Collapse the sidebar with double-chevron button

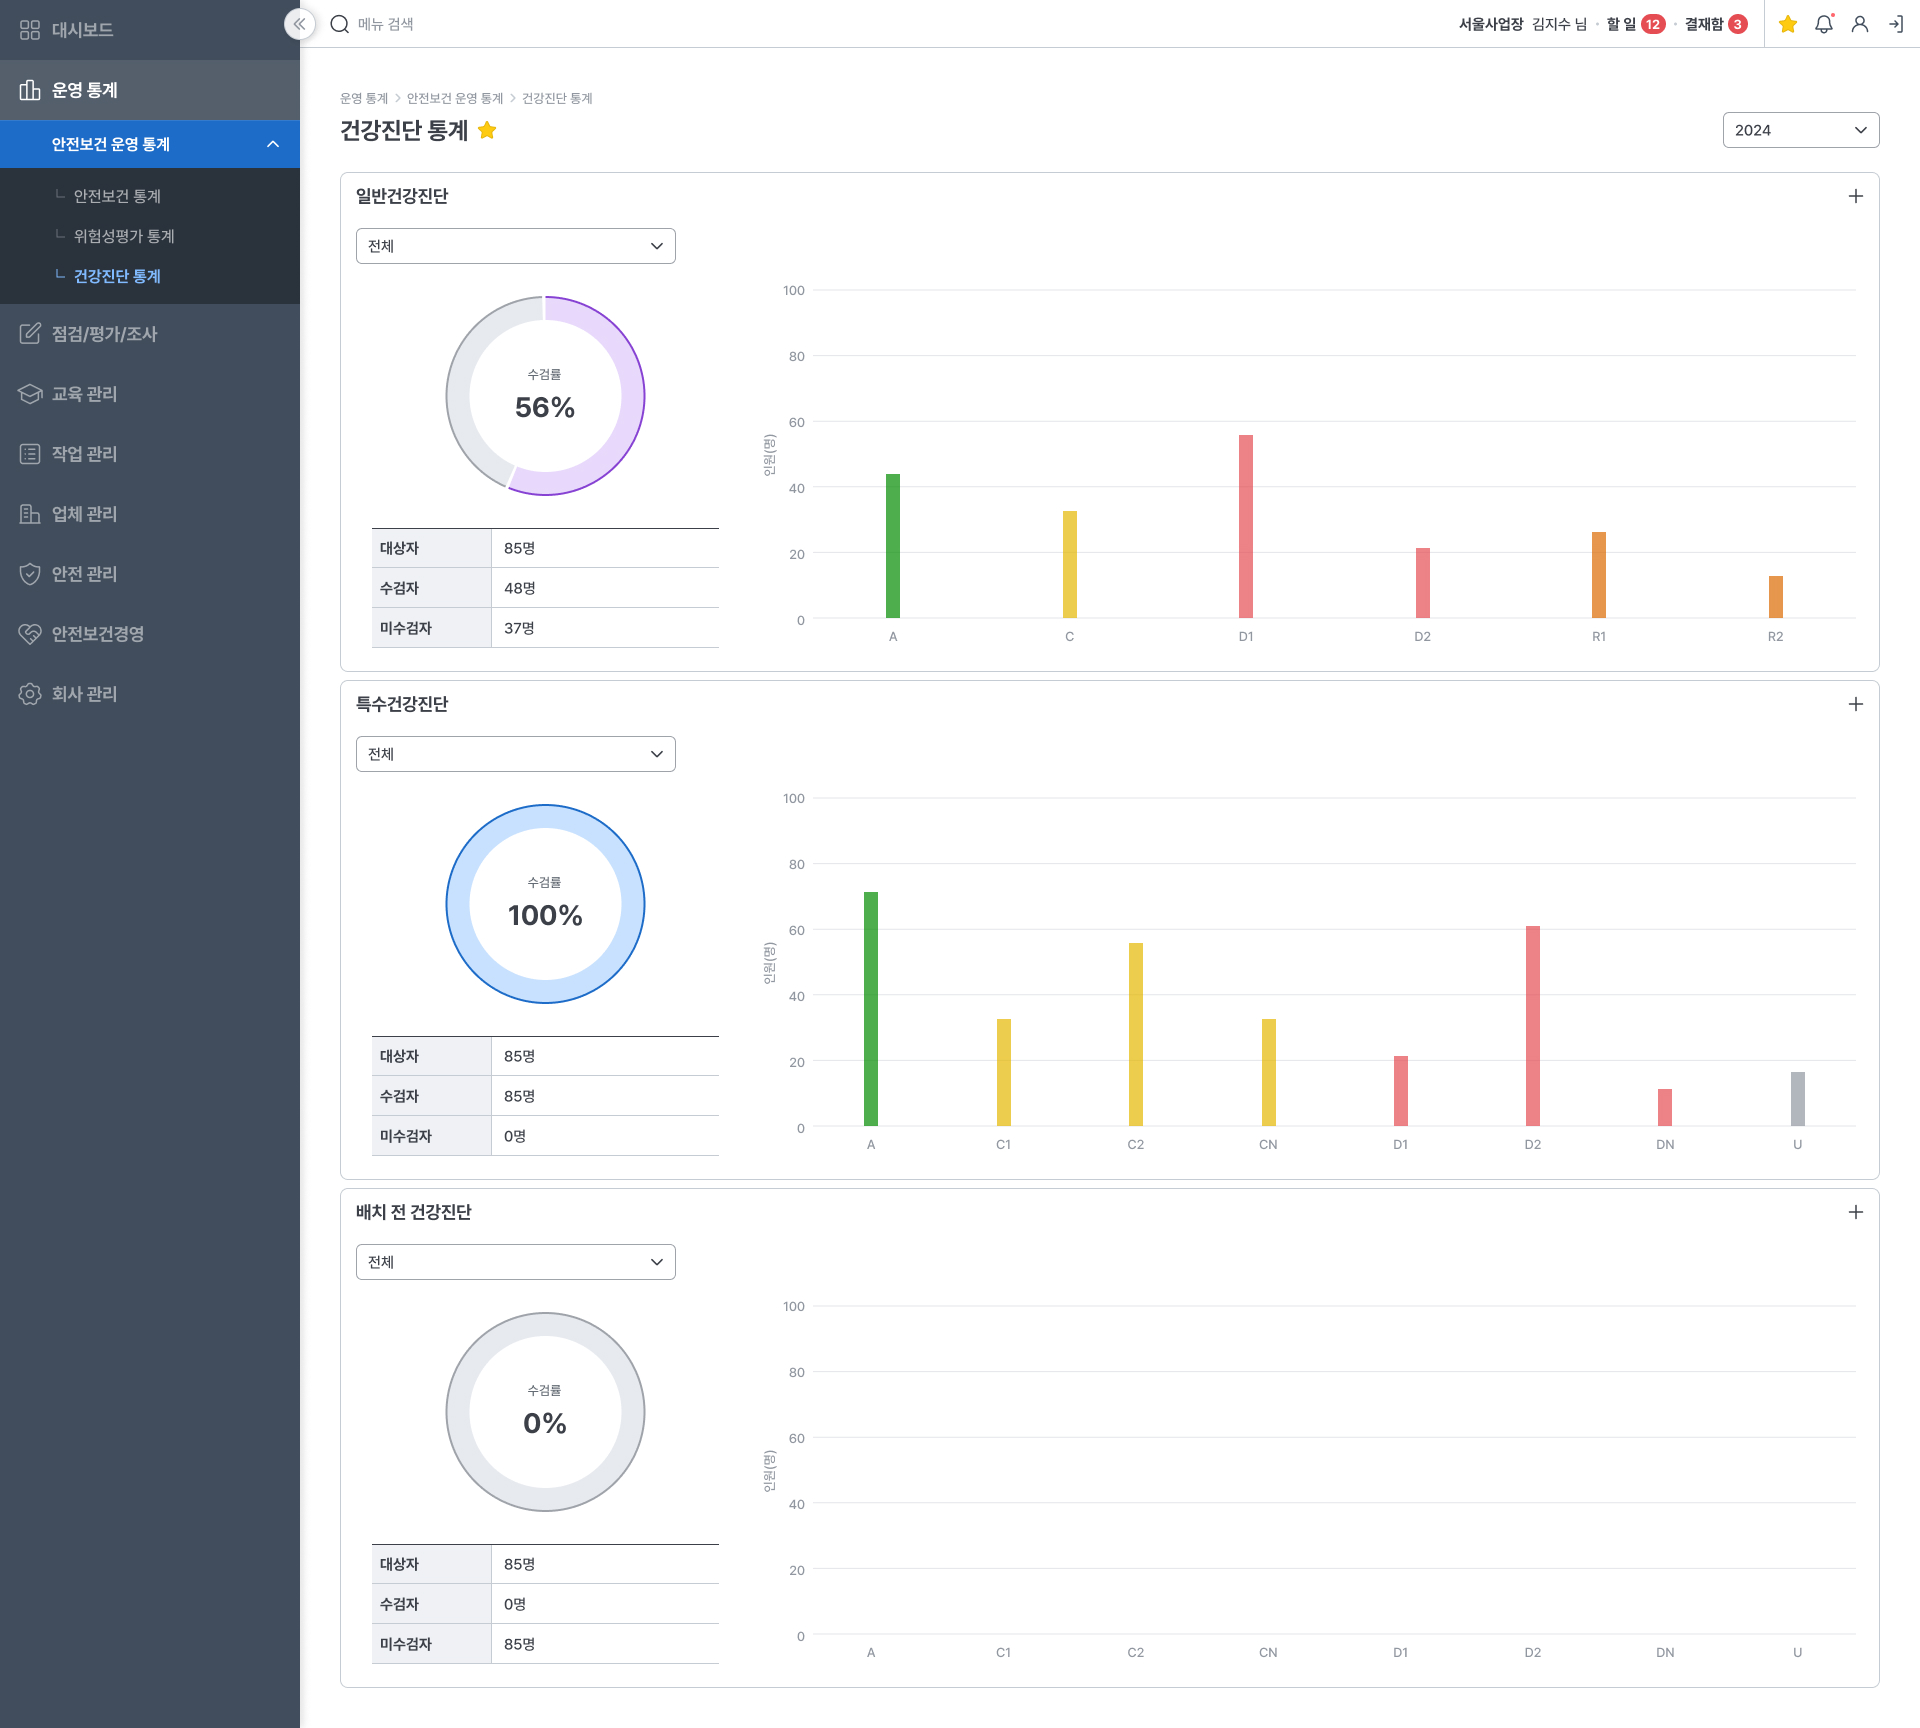pyautogui.click(x=299, y=24)
